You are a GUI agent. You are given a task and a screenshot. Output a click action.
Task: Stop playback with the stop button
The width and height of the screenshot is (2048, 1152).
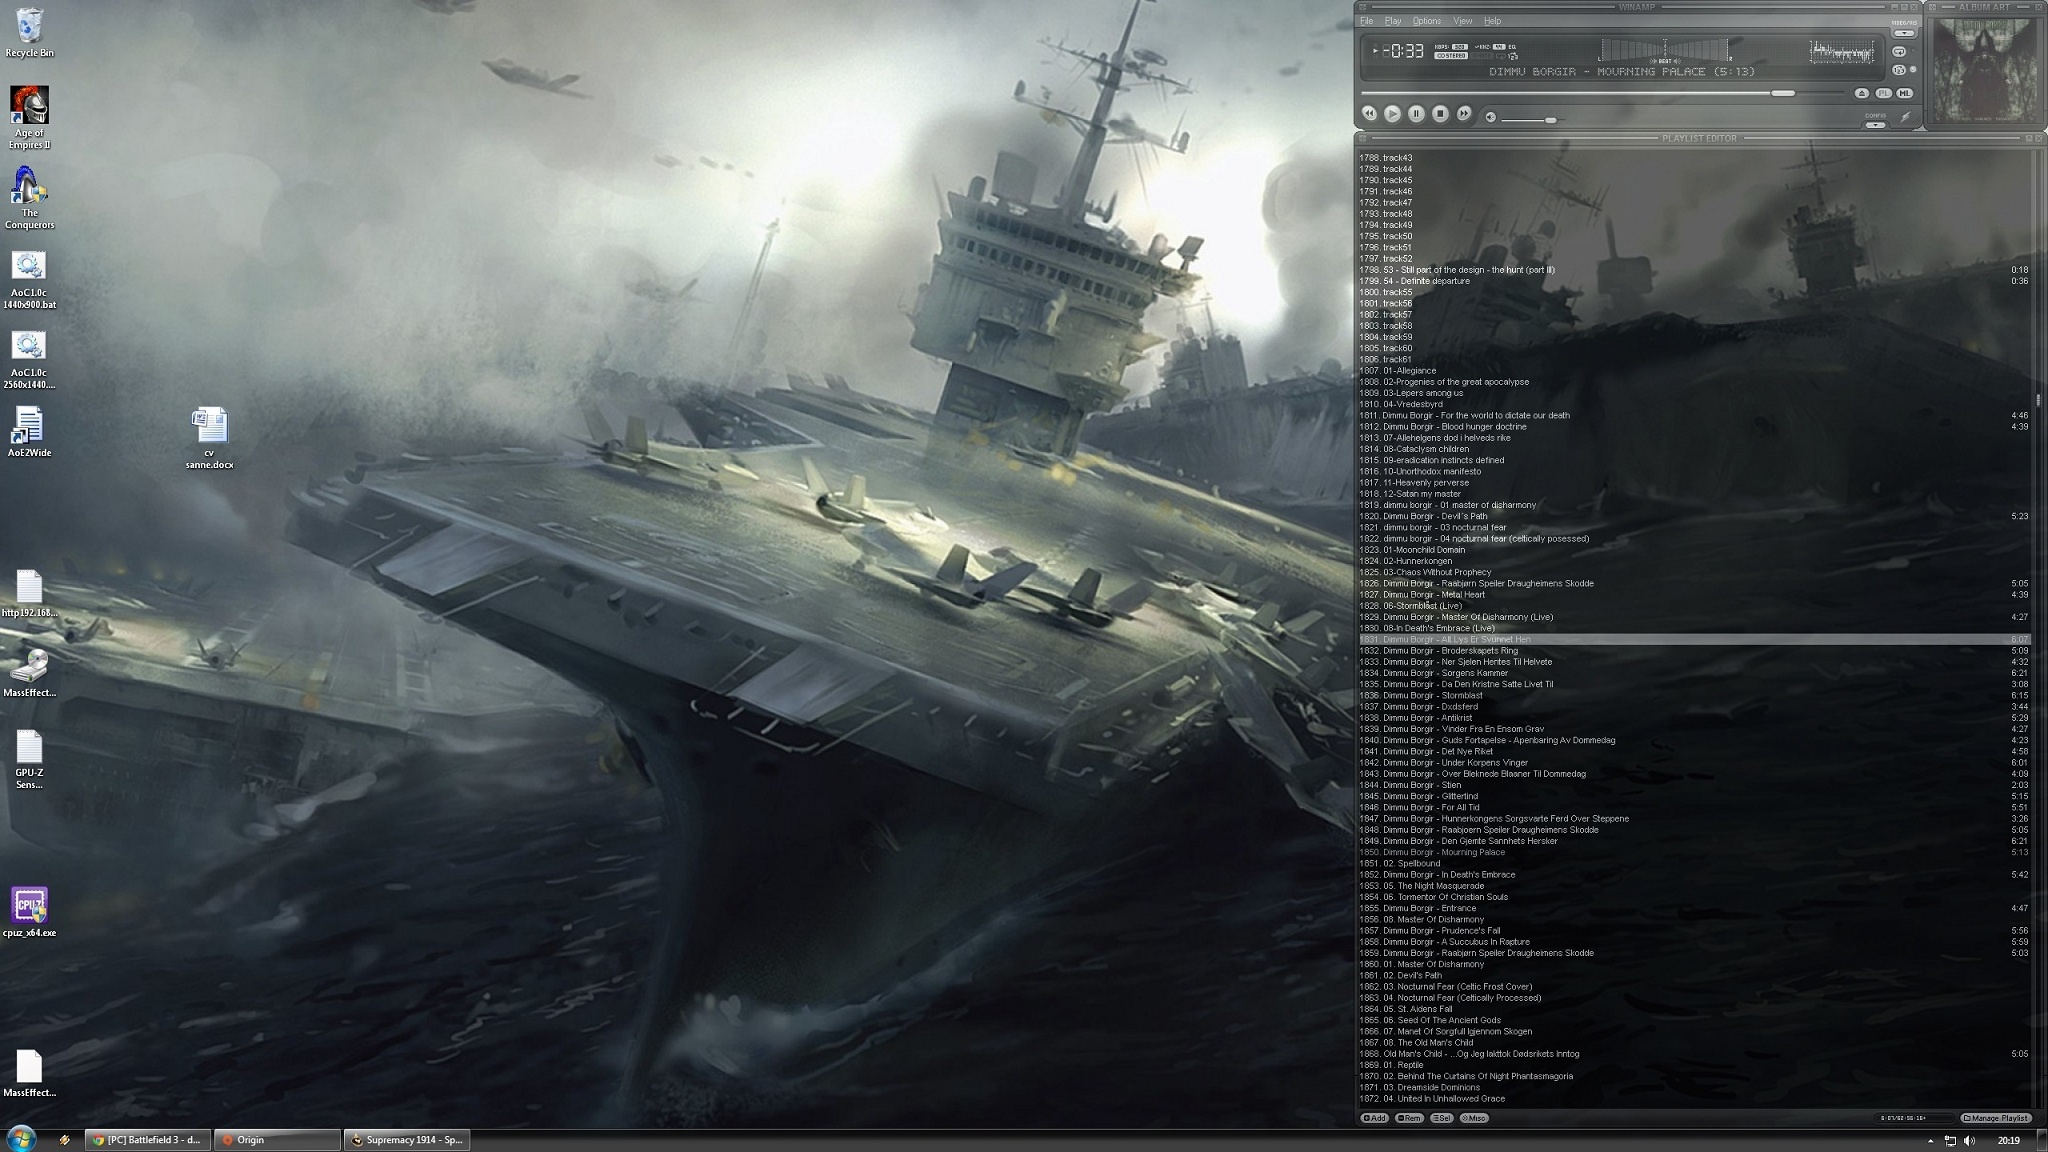click(1440, 114)
